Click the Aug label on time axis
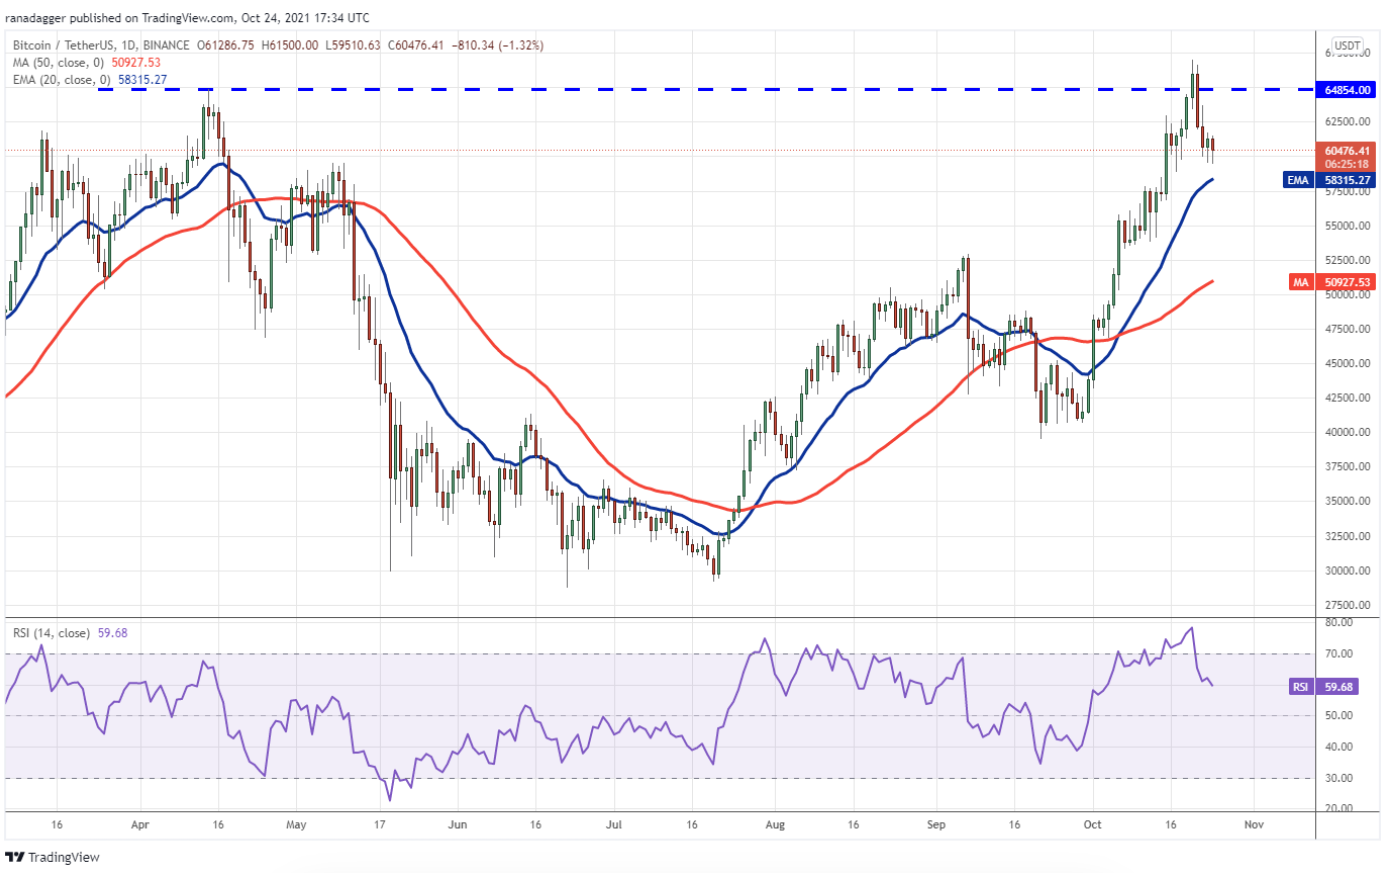The image size is (1383, 873). coord(775,825)
